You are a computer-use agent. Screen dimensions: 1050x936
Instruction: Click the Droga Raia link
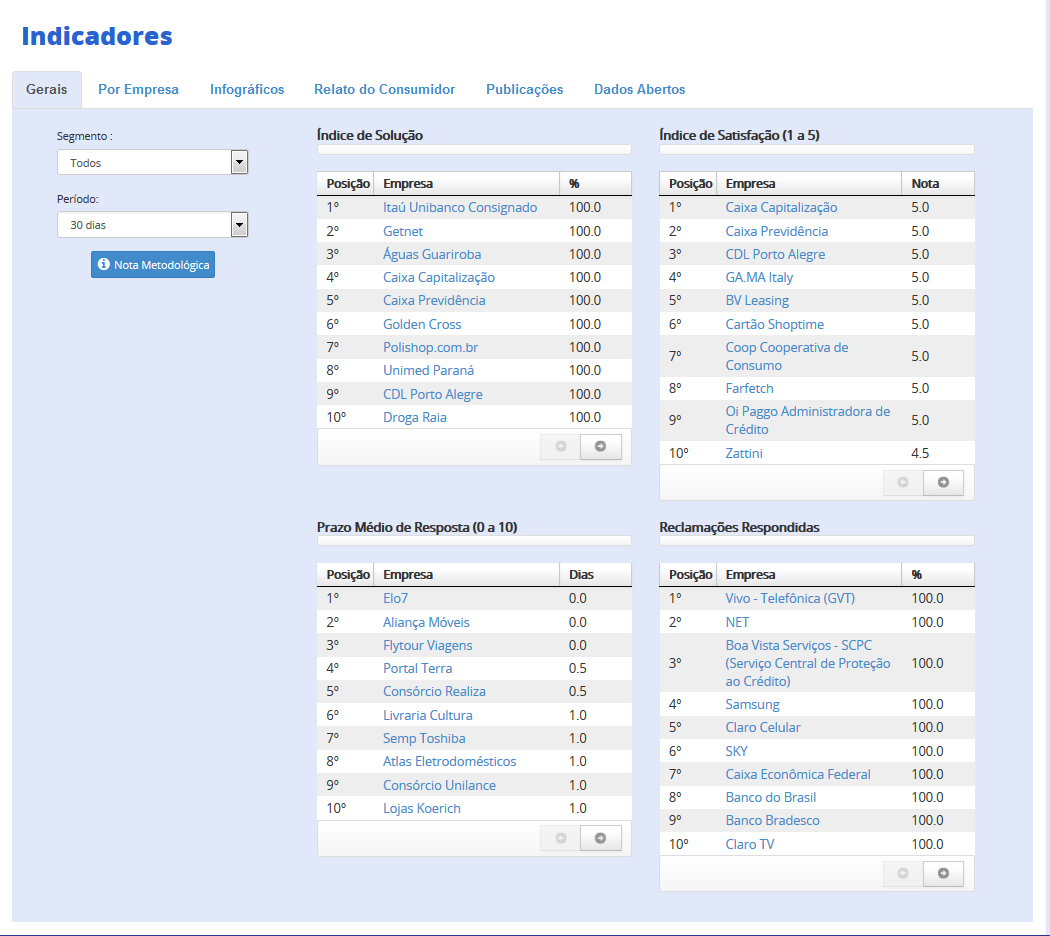point(415,418)
